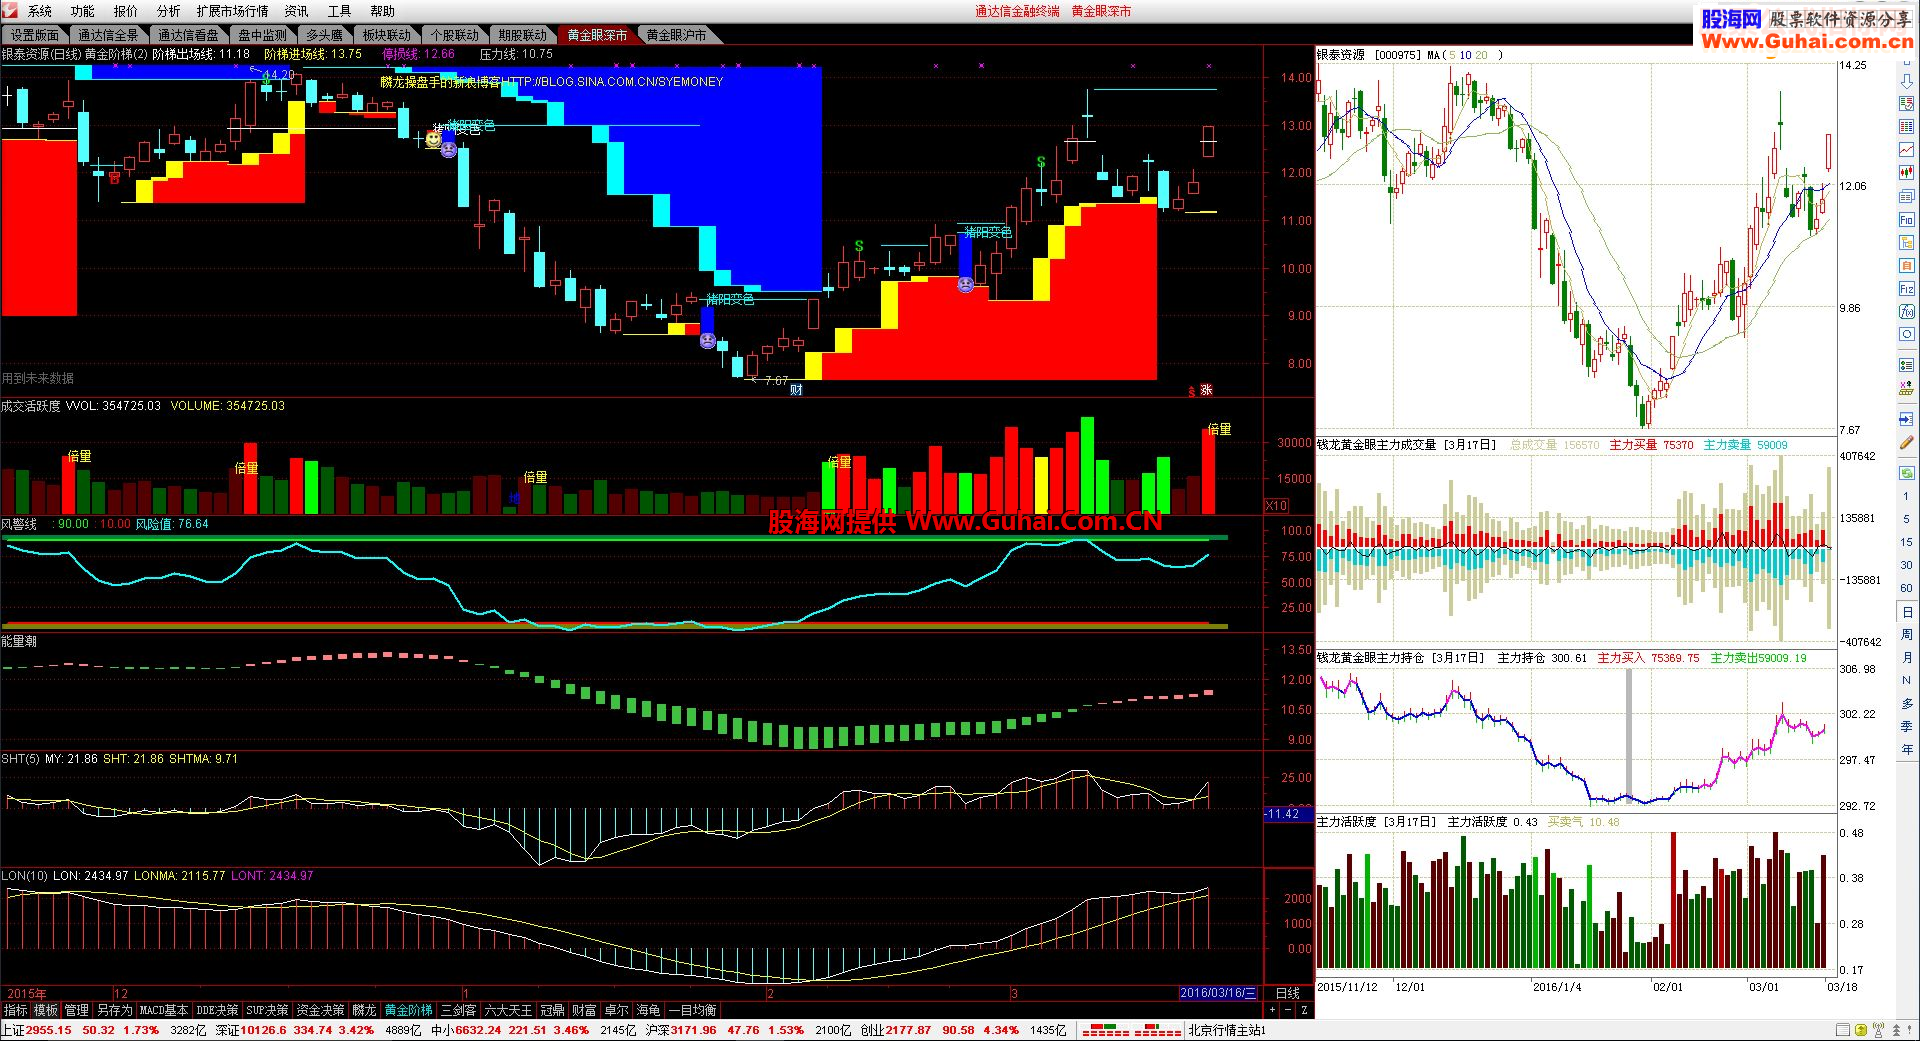Open the 系统 menu

[40, 11]
